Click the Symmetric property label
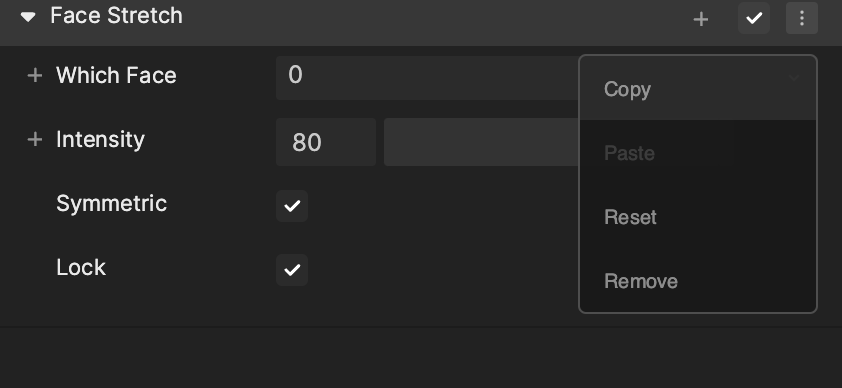The image size is (842, 388). coord(112,204)
